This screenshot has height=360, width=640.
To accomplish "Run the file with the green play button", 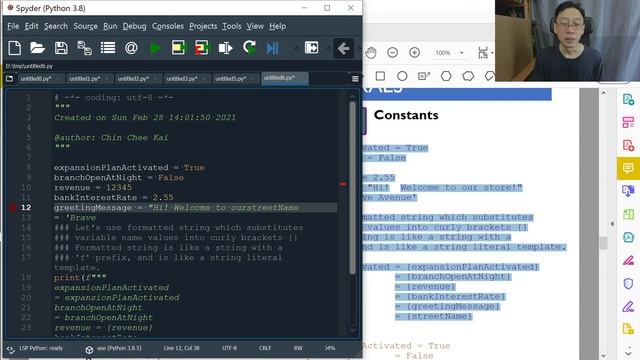I will click(x=155, y=48).
